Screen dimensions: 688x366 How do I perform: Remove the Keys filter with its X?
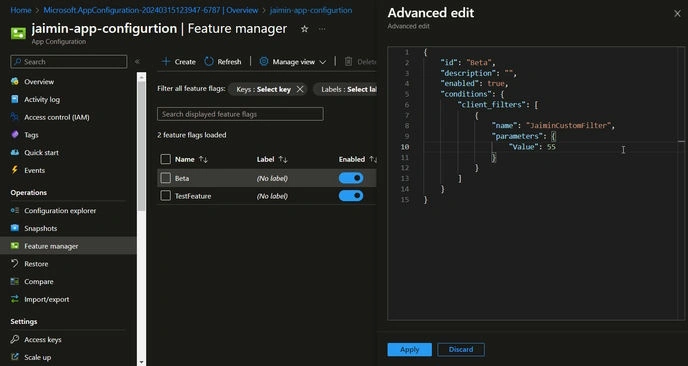click(300, 89)
